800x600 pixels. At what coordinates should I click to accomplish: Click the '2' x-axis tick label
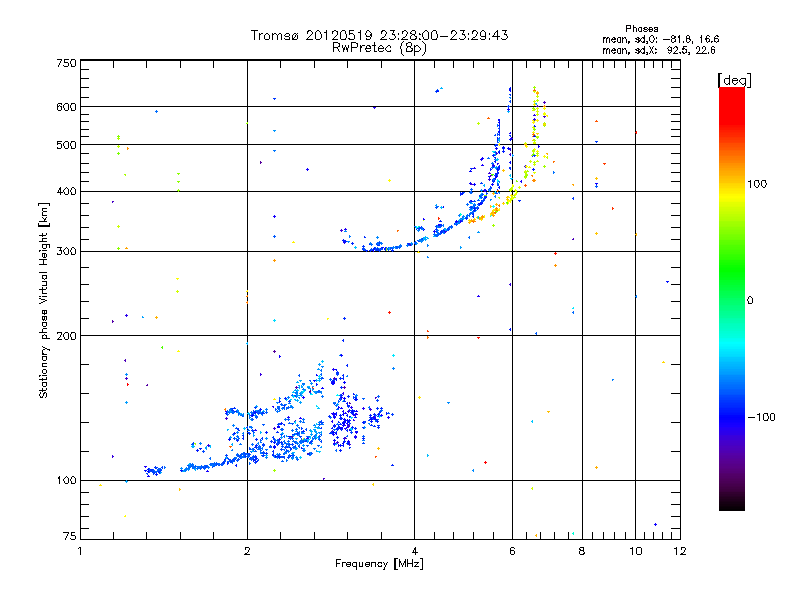(247, 551)
